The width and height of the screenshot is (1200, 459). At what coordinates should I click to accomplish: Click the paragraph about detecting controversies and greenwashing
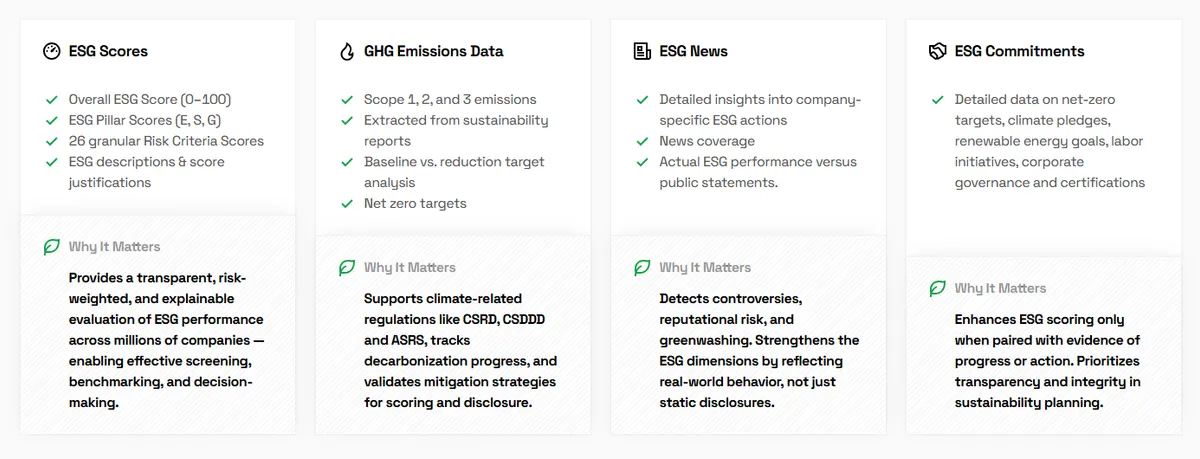[759, 350]
